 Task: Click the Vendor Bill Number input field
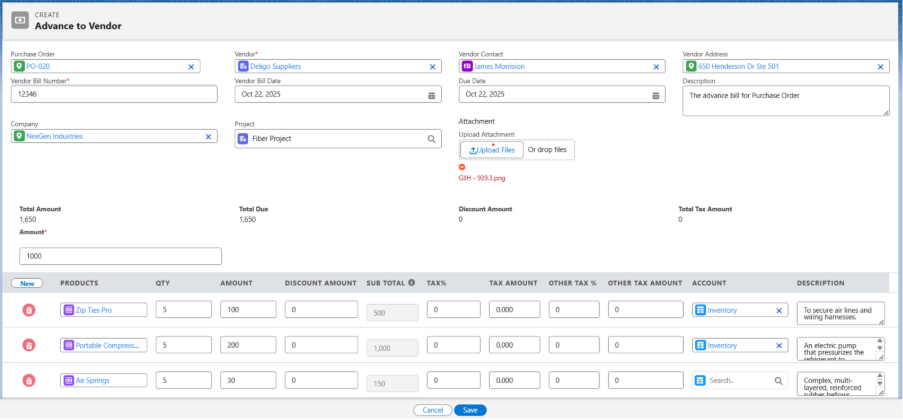[114, 94]
